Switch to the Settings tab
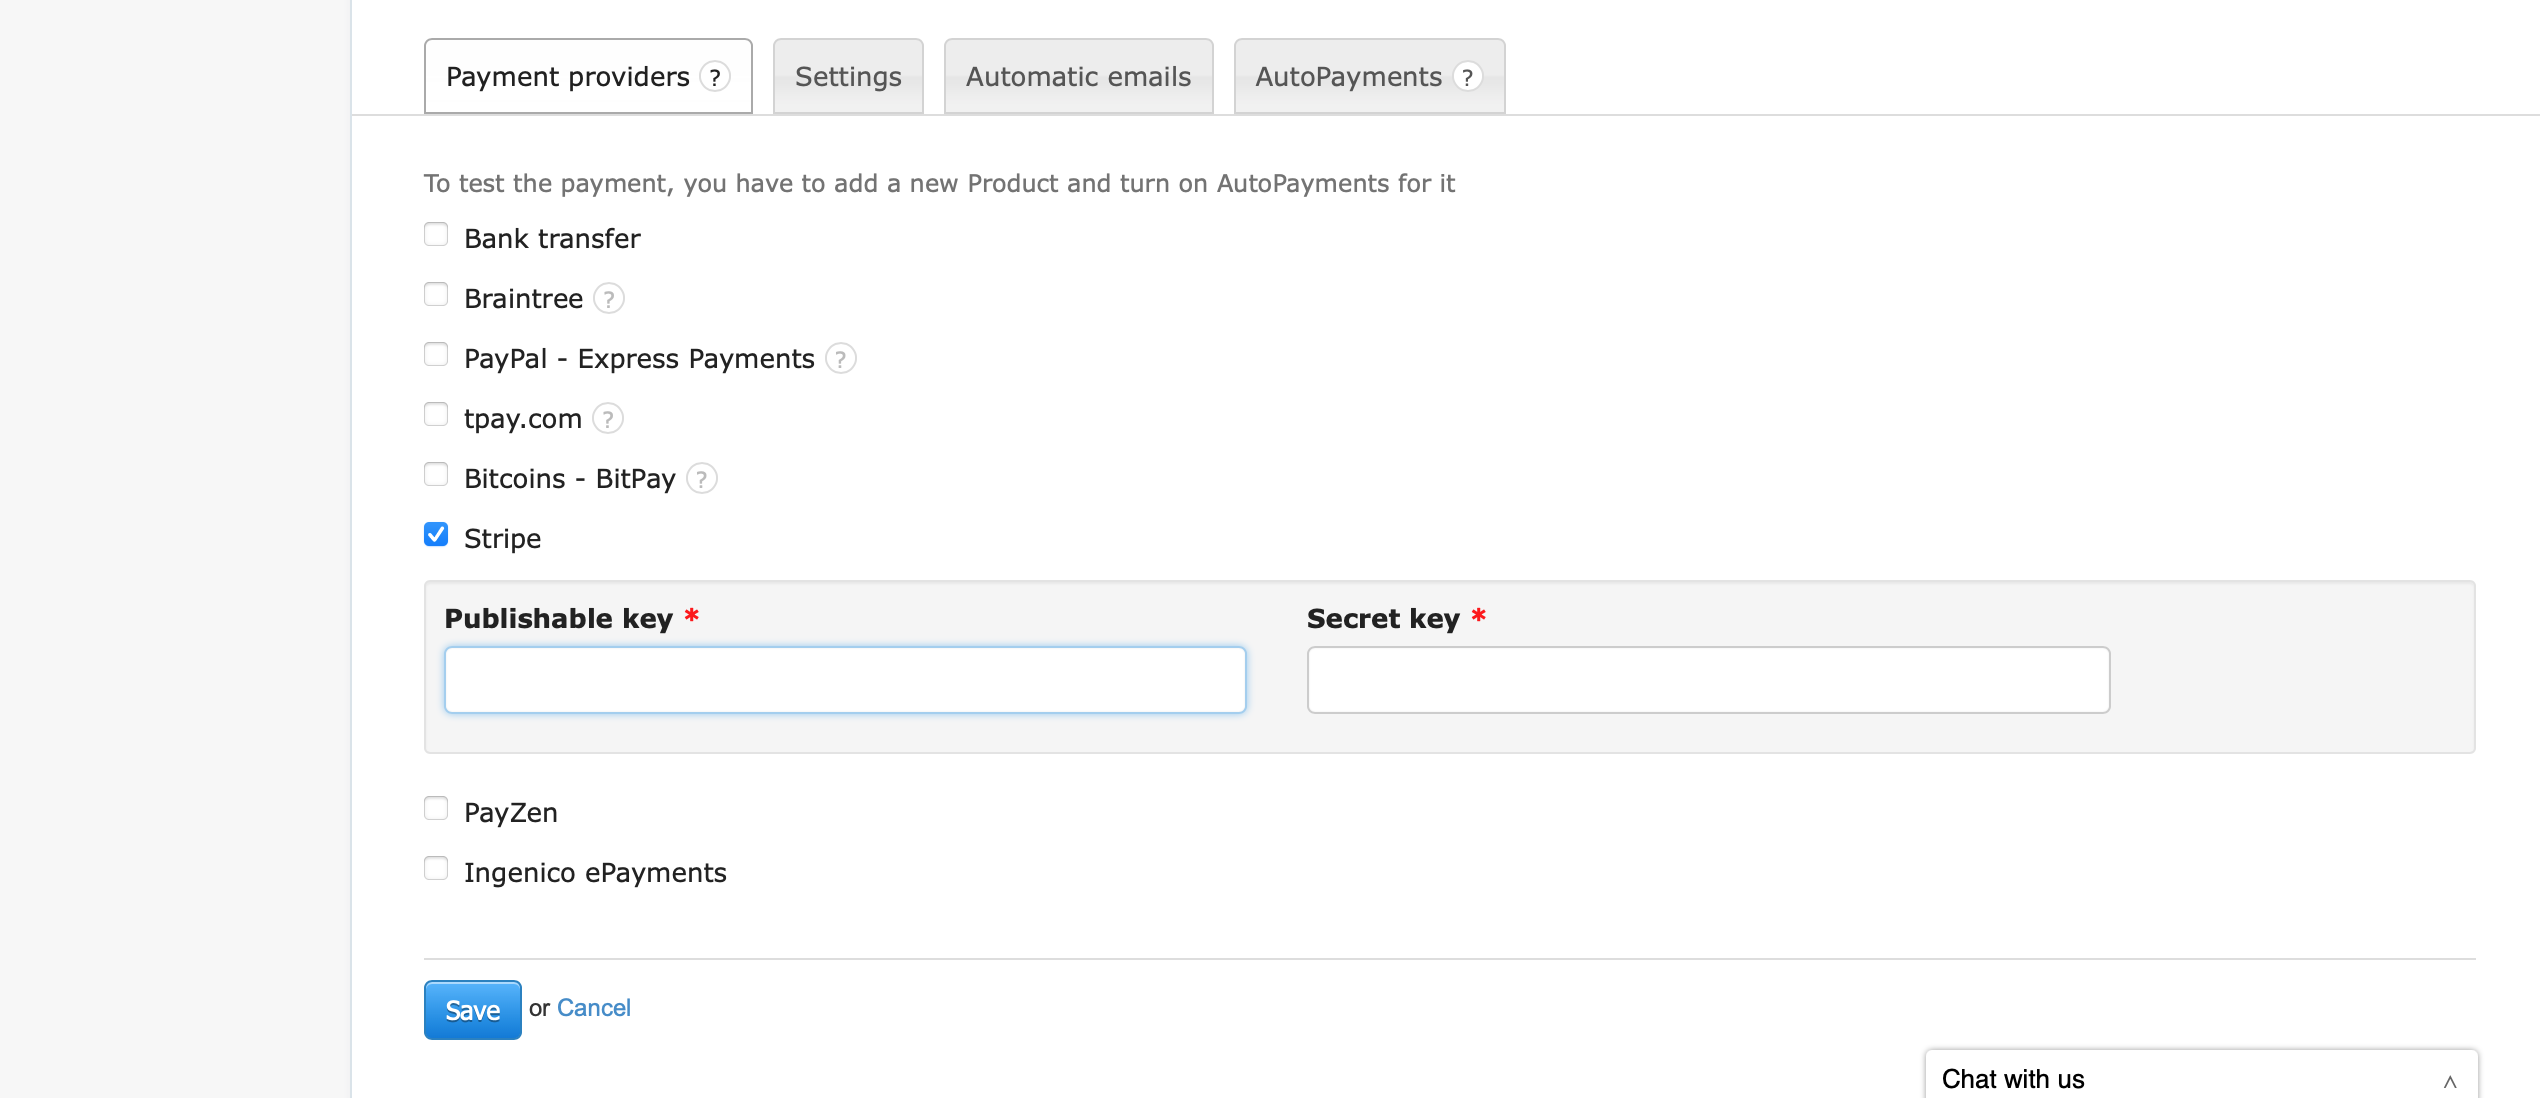2540x1098 pixels. tap(847, 76)
